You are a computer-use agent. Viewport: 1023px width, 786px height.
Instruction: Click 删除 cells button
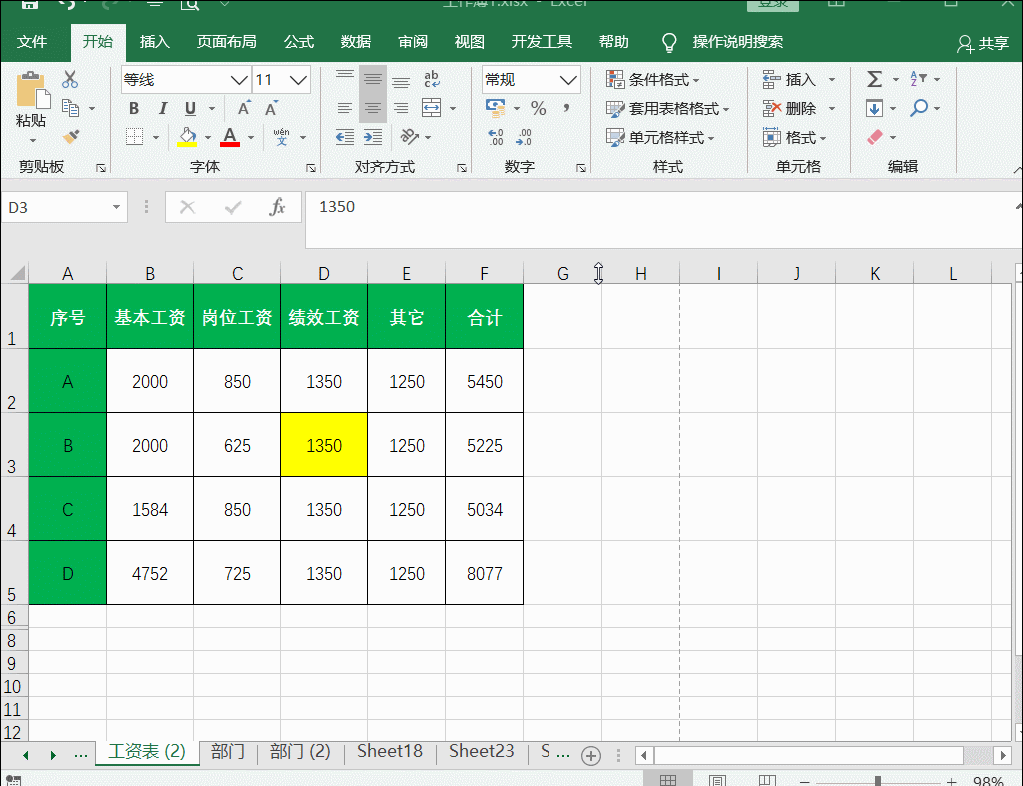tap(789, 108)
